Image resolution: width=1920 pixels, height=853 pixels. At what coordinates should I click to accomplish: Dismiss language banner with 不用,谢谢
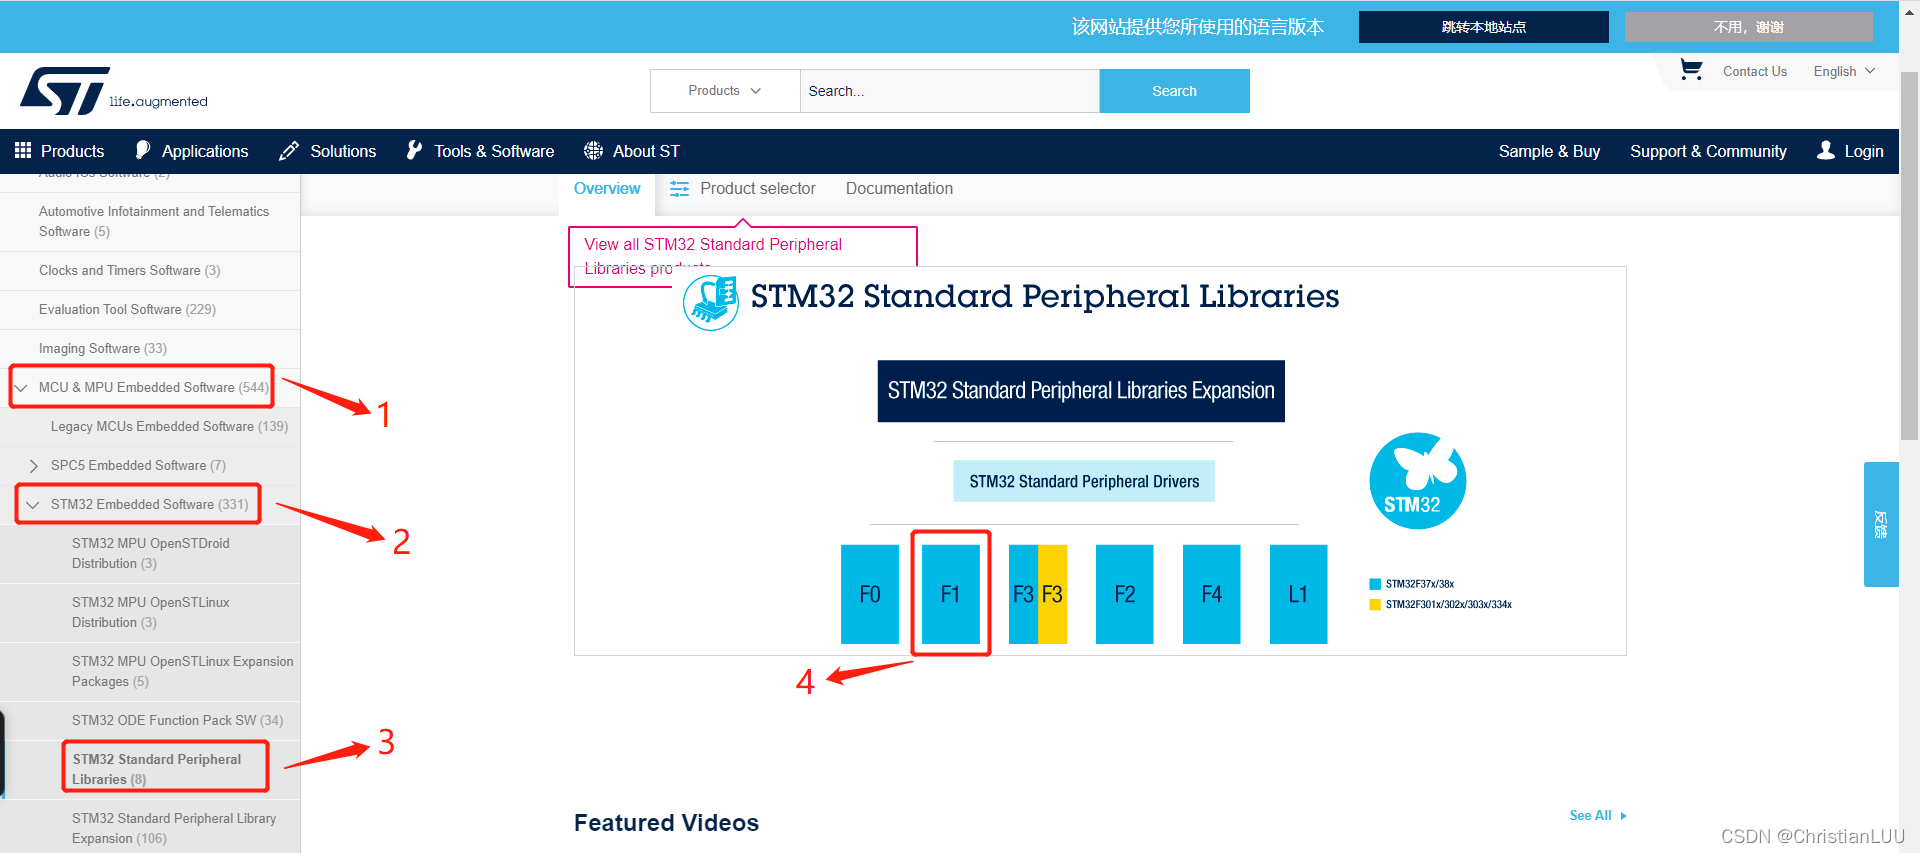(1749, 27)
